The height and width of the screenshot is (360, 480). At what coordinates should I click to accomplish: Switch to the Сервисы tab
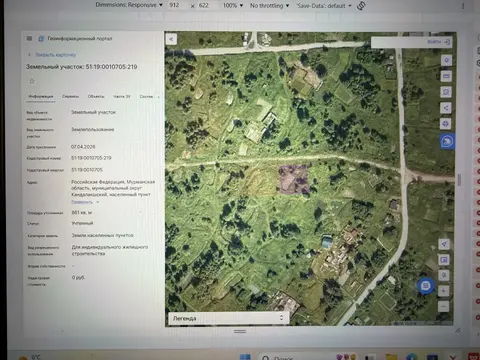point(70,96)
